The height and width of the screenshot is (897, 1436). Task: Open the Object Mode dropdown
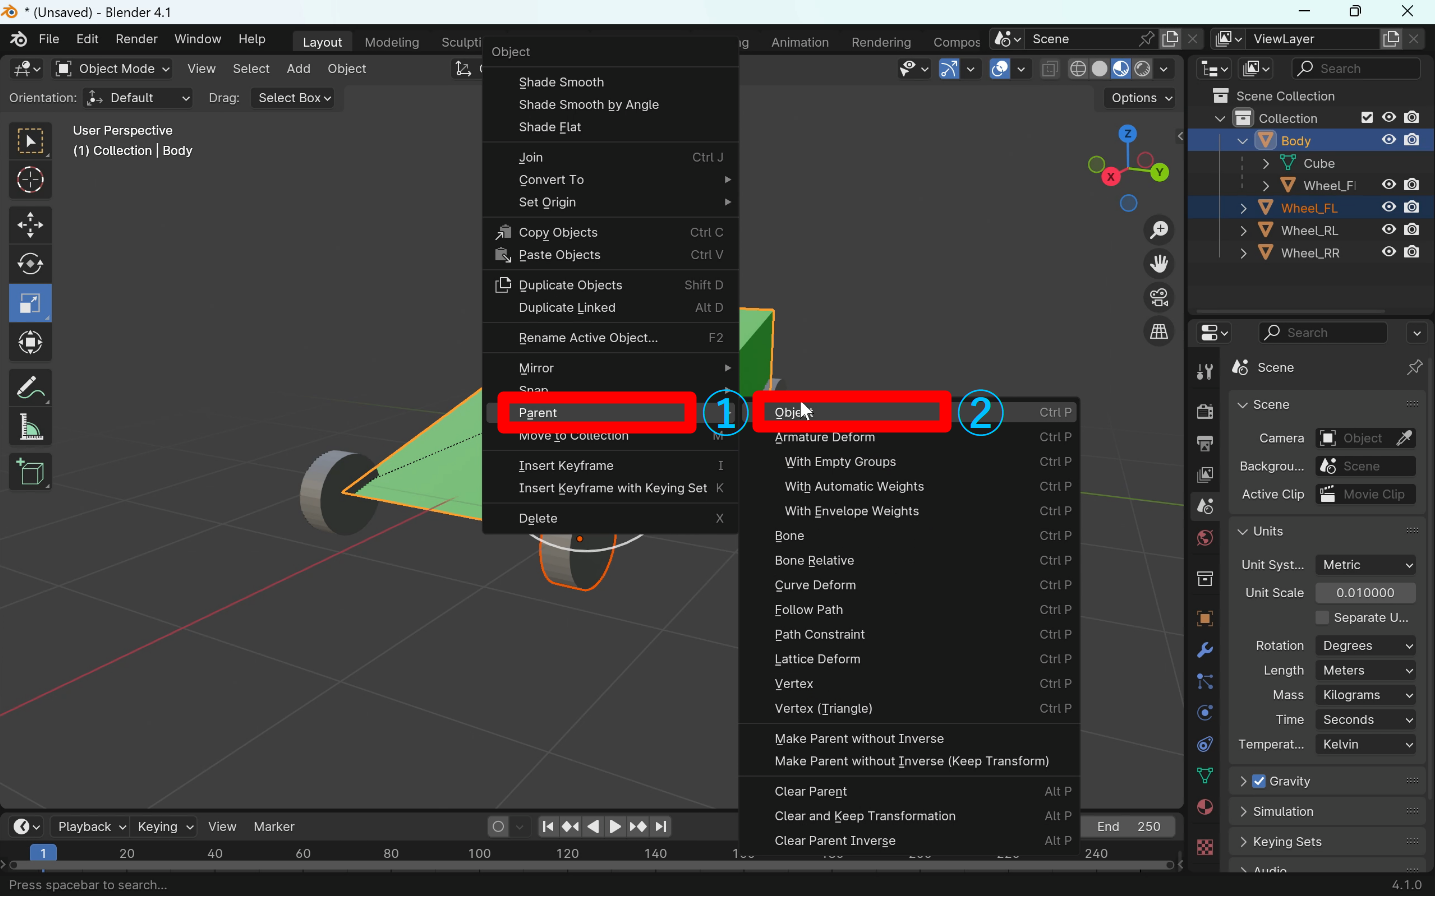coord(113,69)
